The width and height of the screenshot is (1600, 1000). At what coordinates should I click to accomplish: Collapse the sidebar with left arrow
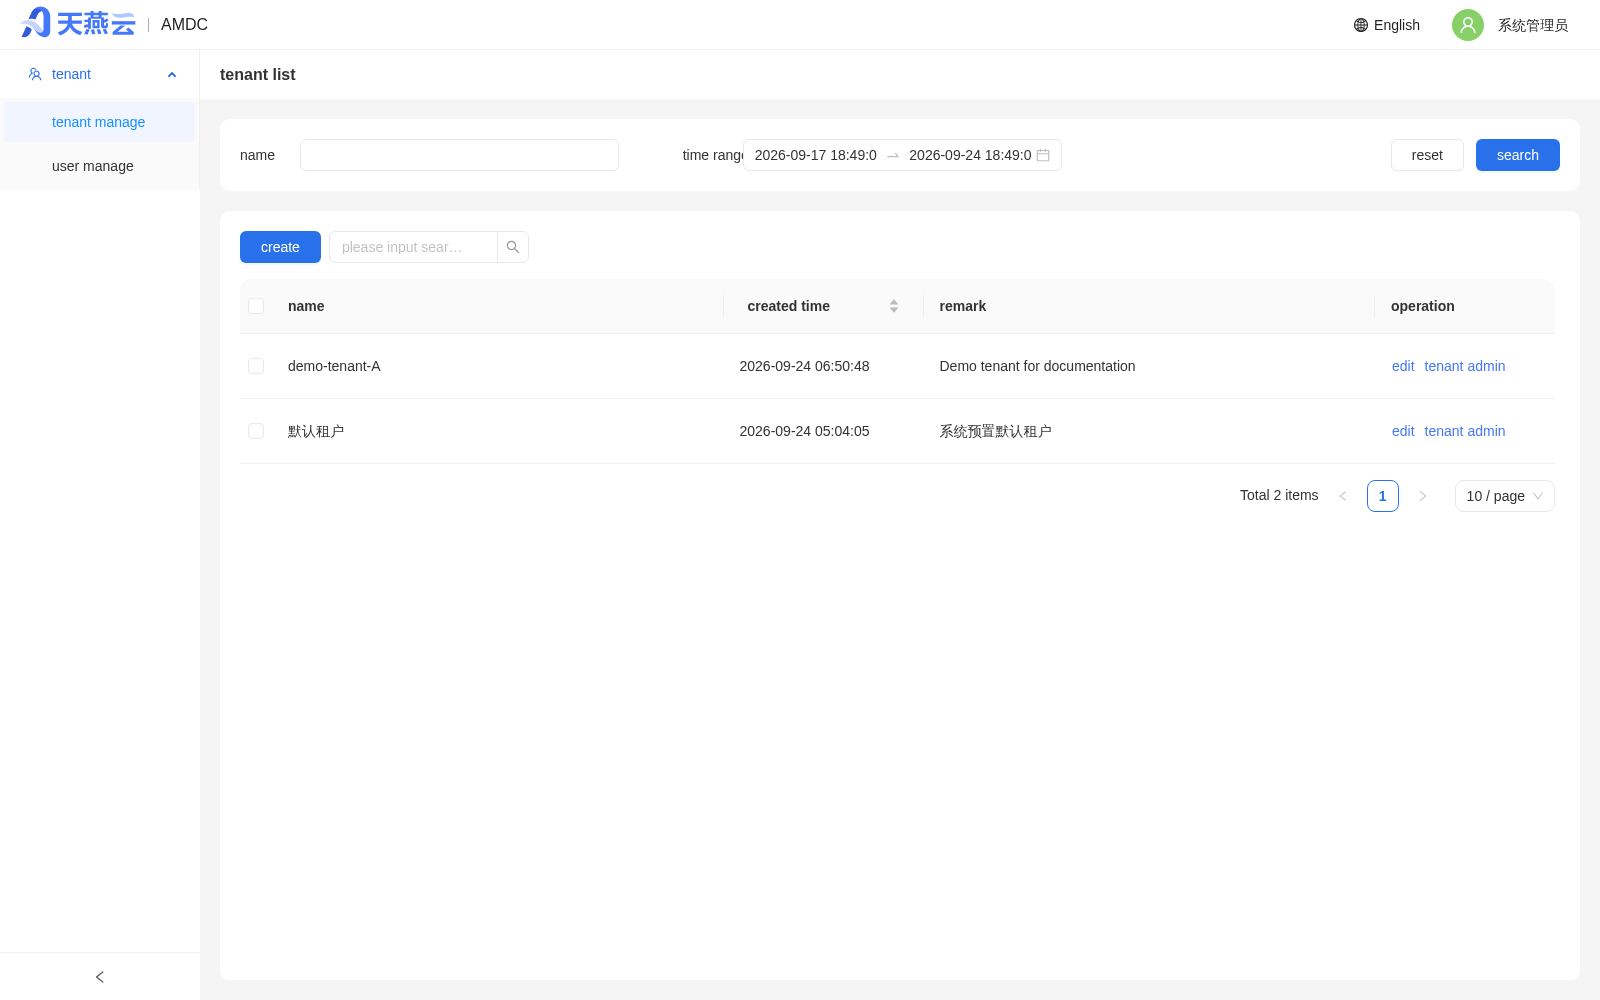tap(100, 977)
